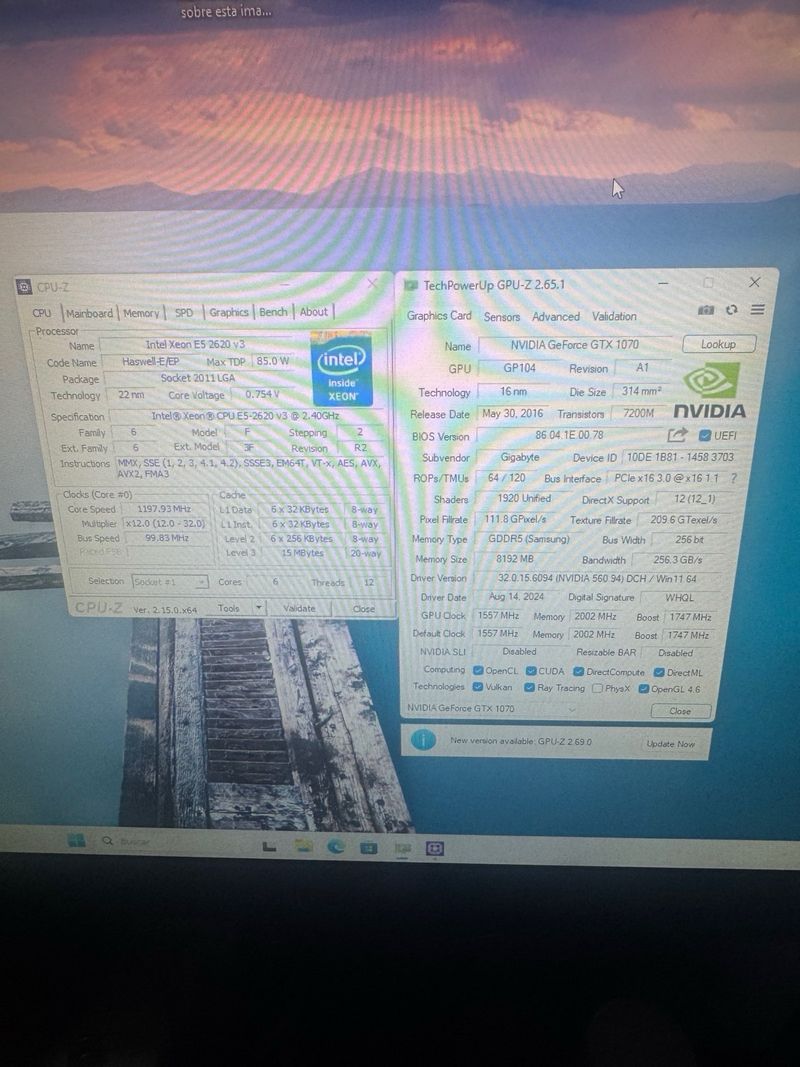Viewport: 800px width, 1067px height.
Task: Click the Validate button in CPU-Z
Action: (299, 608)
